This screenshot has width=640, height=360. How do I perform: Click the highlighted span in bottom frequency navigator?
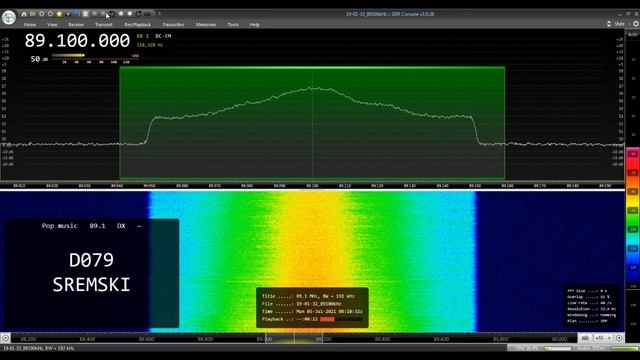pyautogui.click(x=294, y=338)
